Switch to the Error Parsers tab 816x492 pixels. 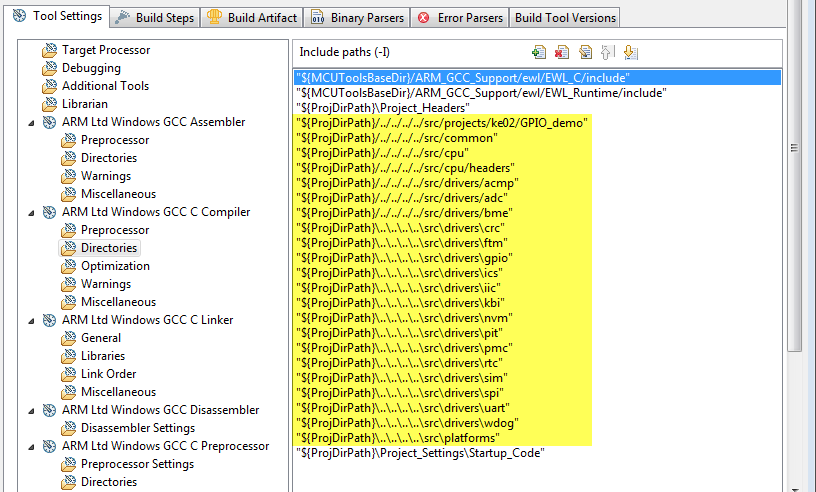click(x=460, y=18)
